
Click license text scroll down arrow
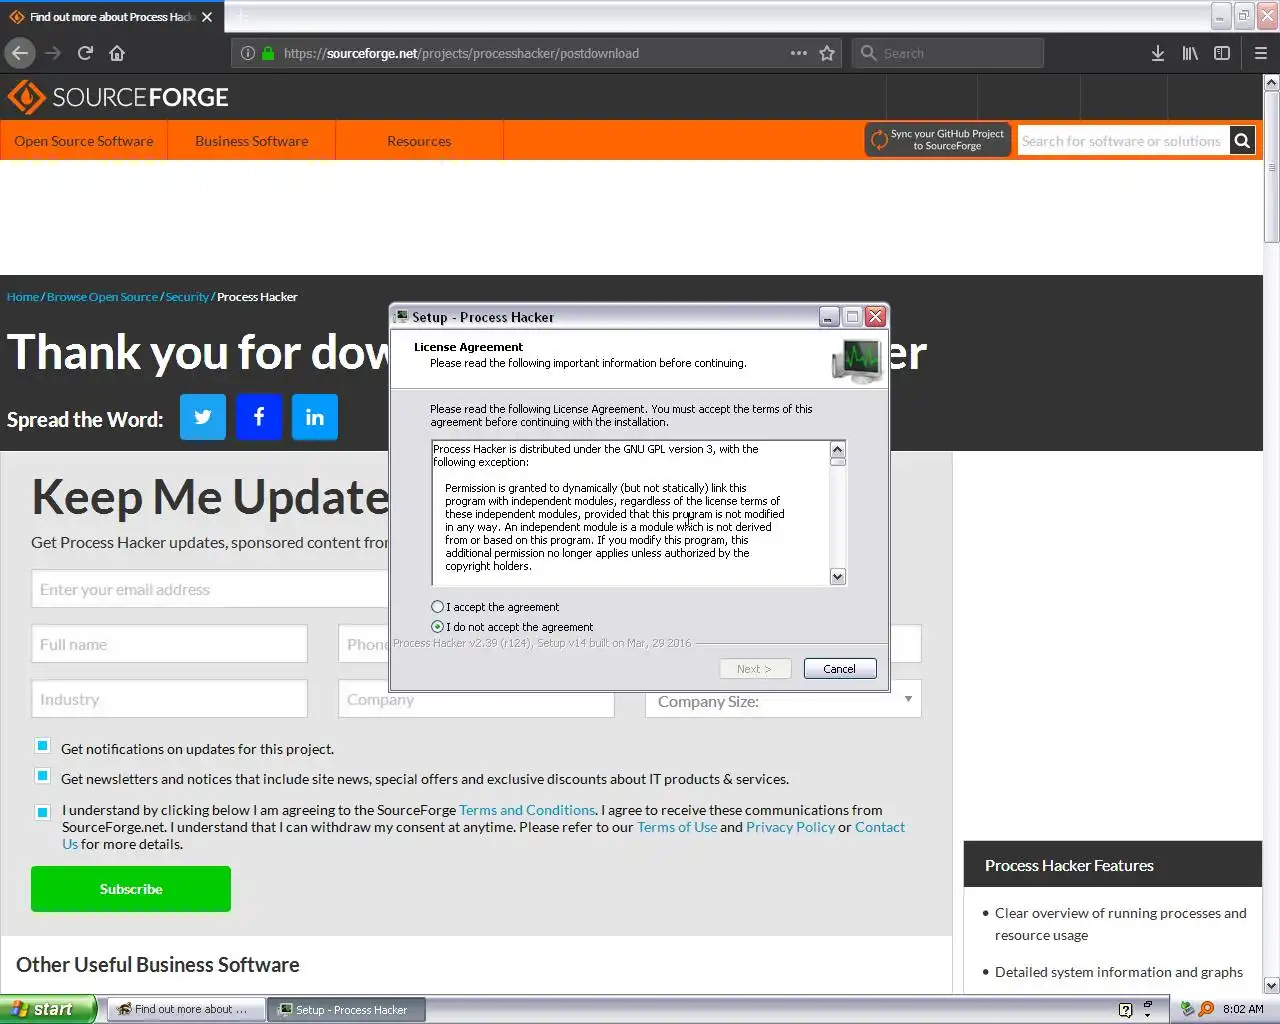(x=838, y=577)
